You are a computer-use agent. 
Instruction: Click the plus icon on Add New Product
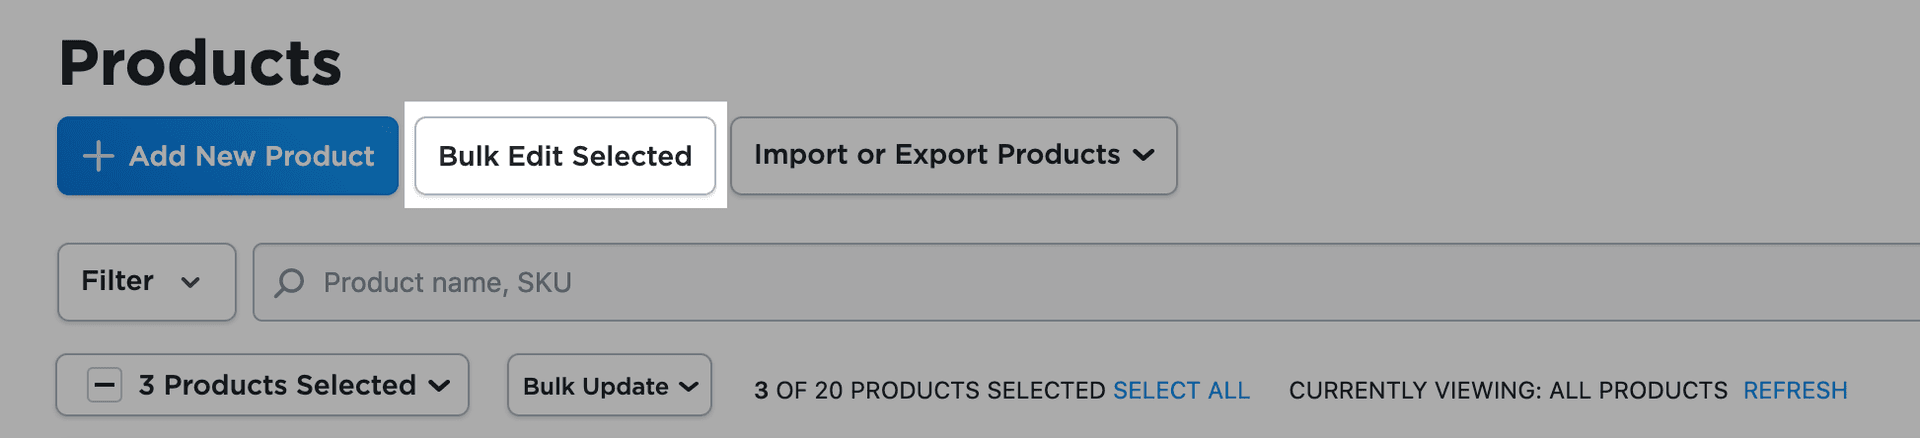pyautogui.click(x=98, y=156)
